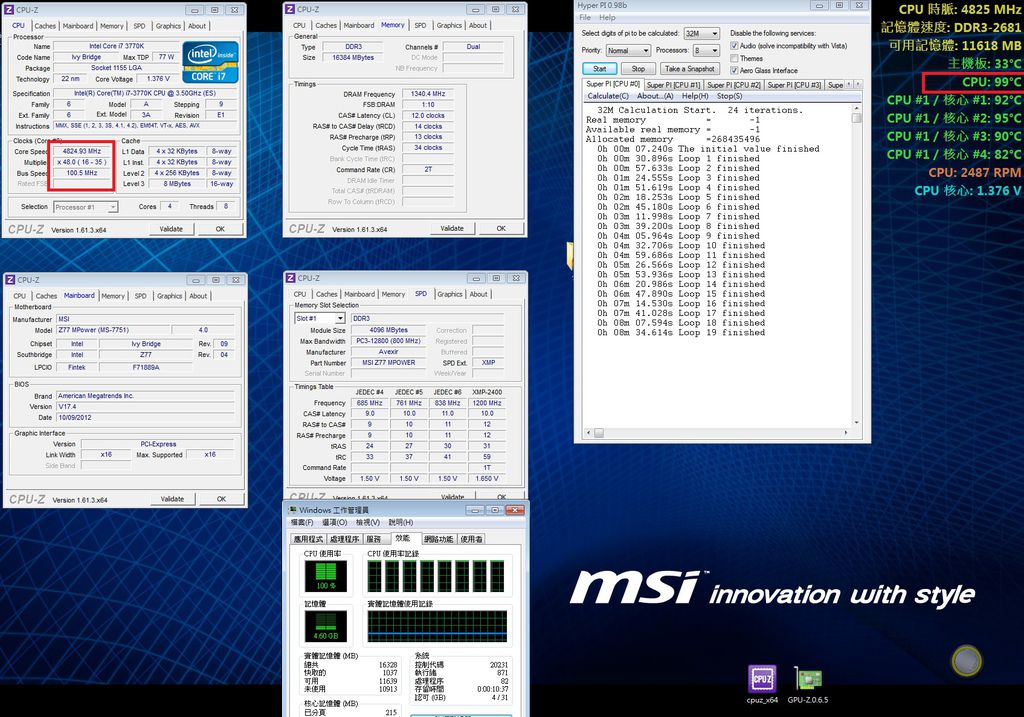Click the "Ivy Bridge" Code Name value
Image resolution: width=1024 pixels, height=717 pixels.
click(x=86, y=57)
